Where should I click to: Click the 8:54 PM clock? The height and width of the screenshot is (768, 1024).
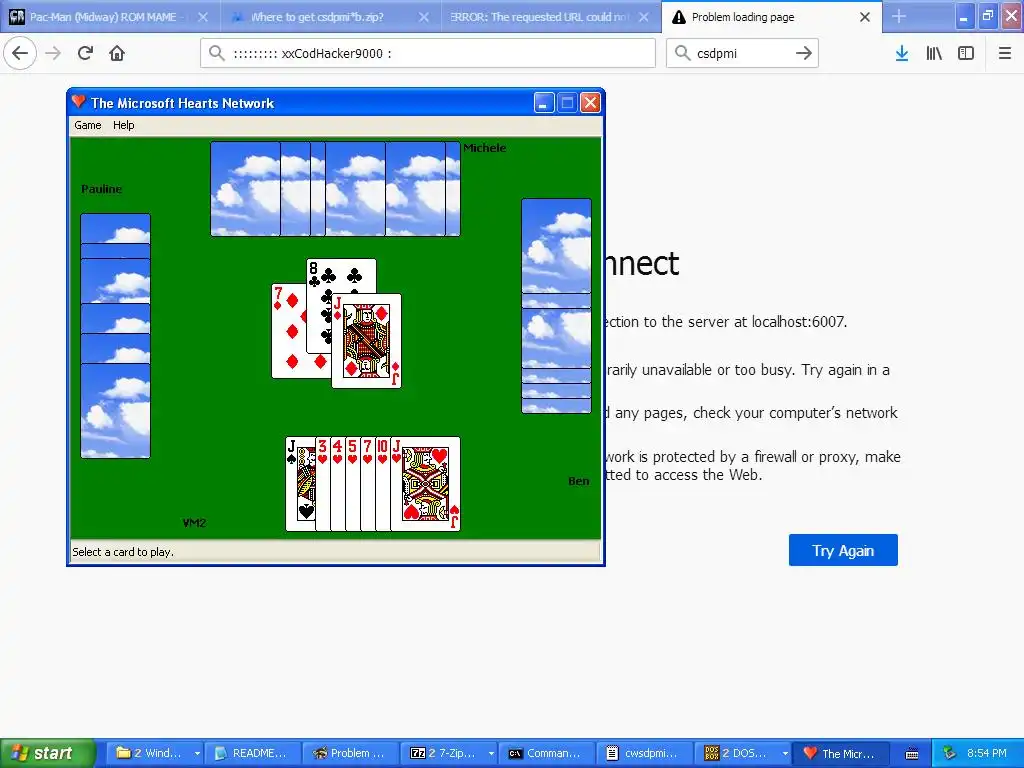point(986,753)
